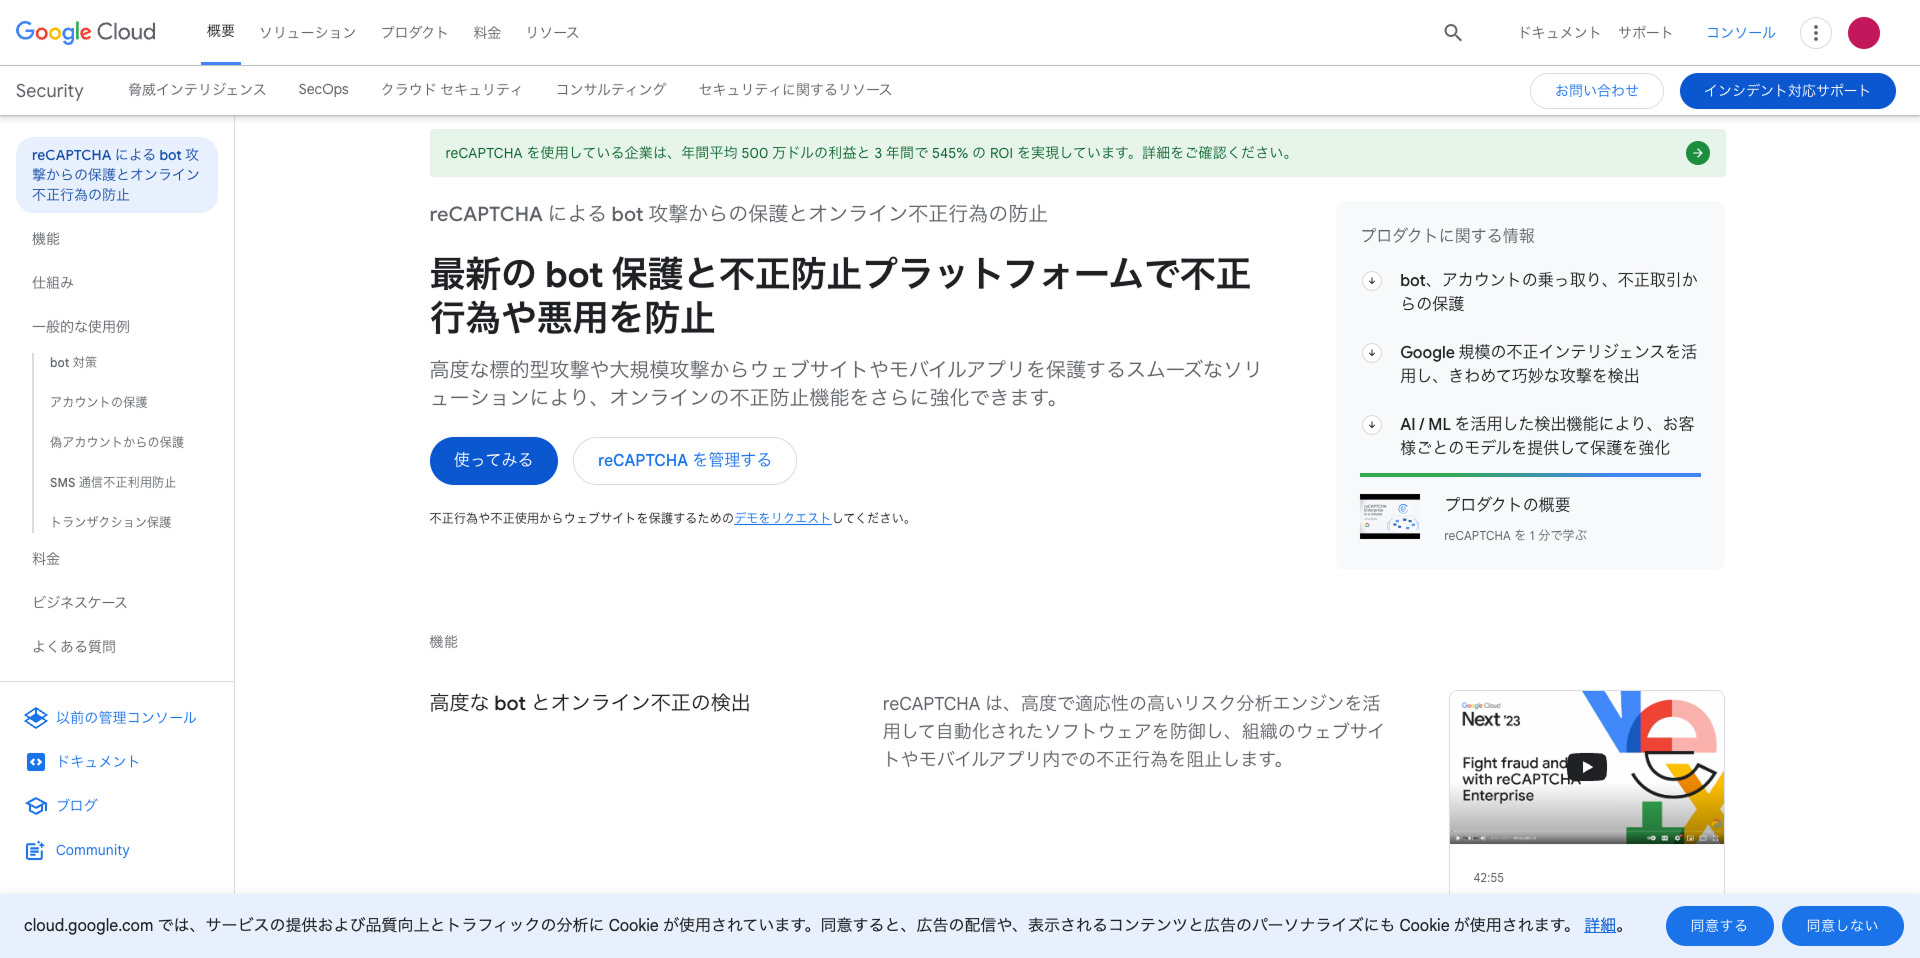The height and width of the screenshot is (958, 1920).
Task: Click the ブログ graduation cap icon
Action: pos(36,806)
